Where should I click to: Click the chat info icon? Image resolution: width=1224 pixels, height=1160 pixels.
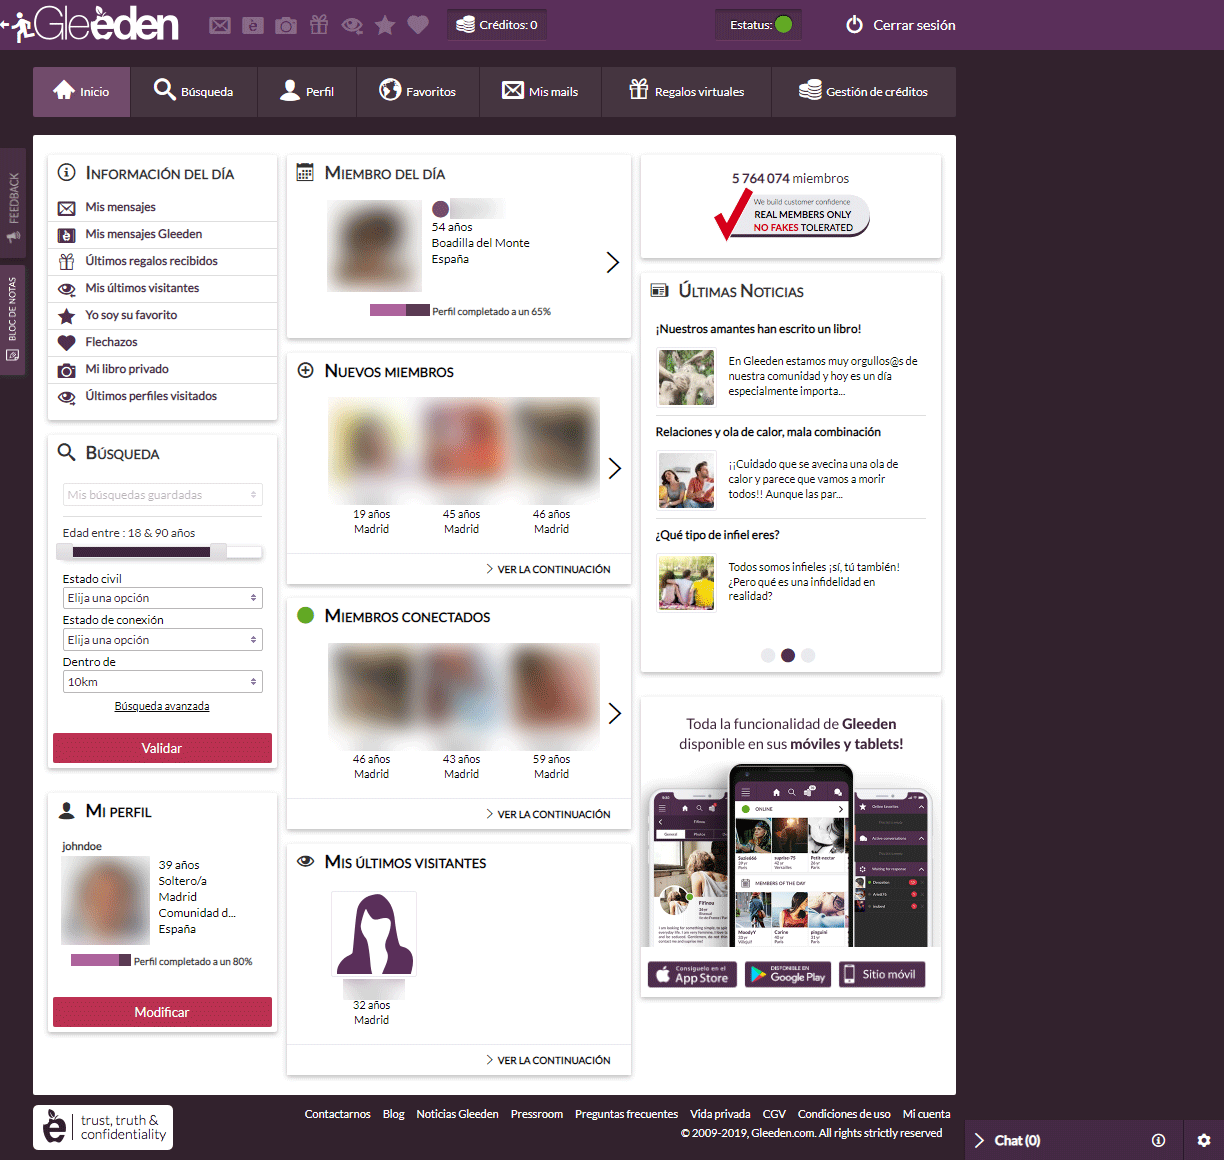(x=1158, y=1140)
